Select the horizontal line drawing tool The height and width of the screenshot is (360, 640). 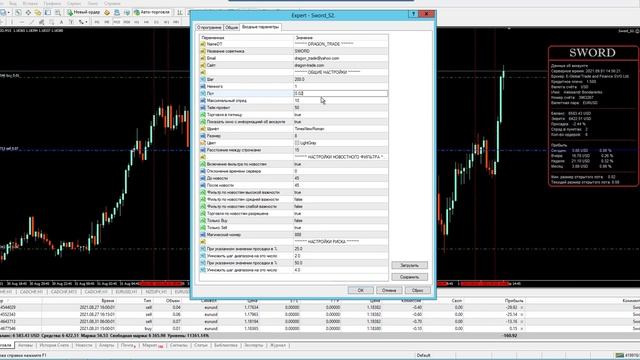(22, 22)
